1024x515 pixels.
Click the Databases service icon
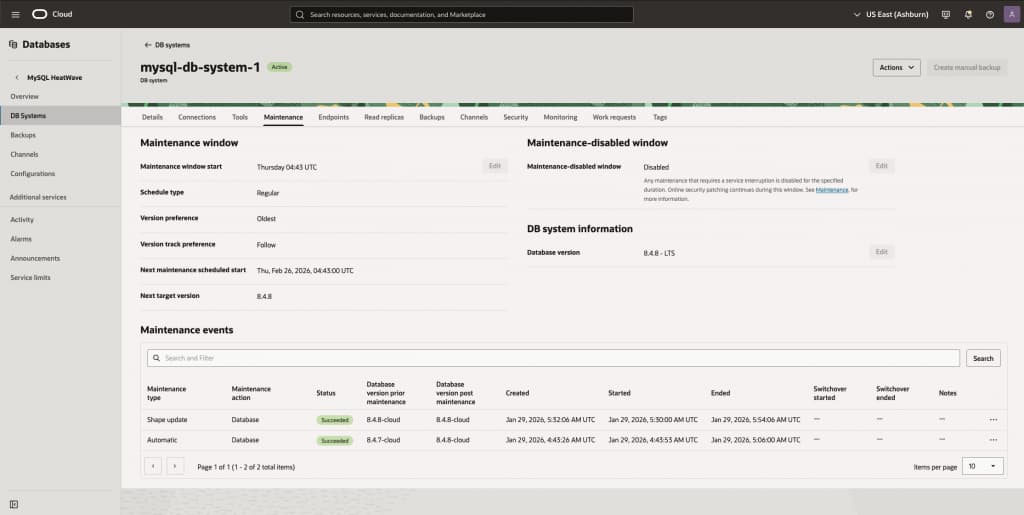point(13,44)
